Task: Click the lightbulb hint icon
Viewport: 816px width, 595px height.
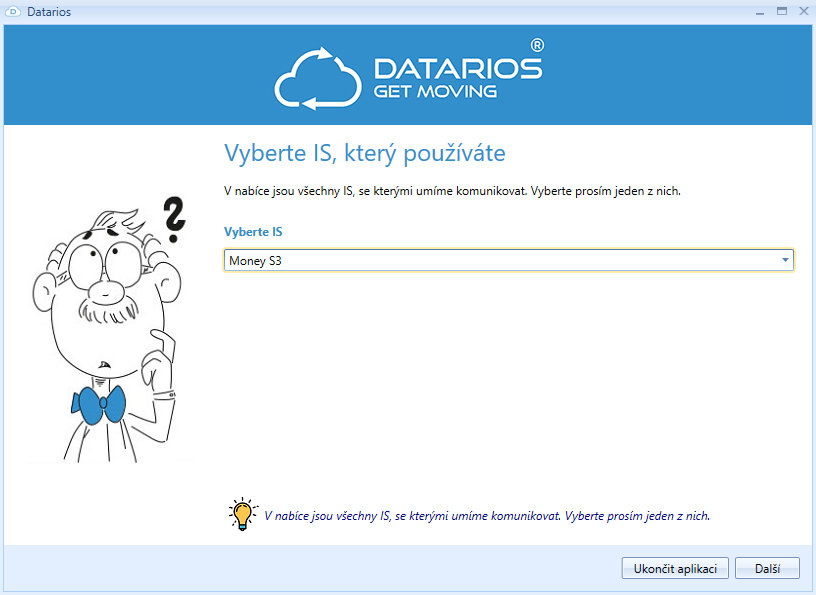Action: [x=242, y=513]
